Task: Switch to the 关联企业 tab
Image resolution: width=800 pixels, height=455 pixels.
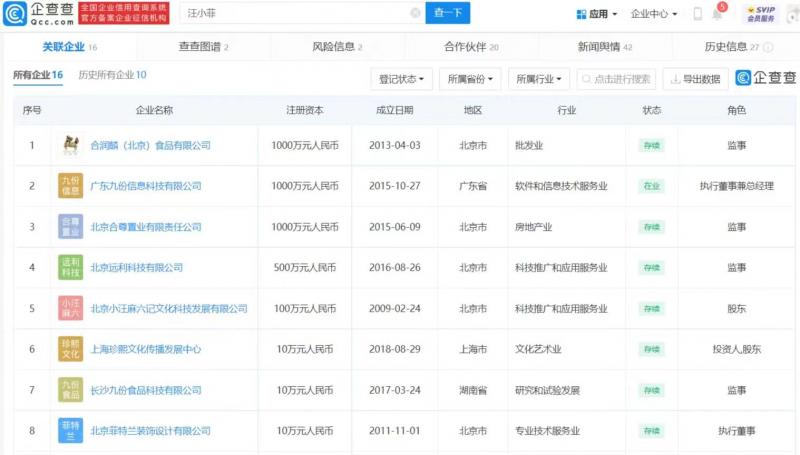Action: coord(69,47)
